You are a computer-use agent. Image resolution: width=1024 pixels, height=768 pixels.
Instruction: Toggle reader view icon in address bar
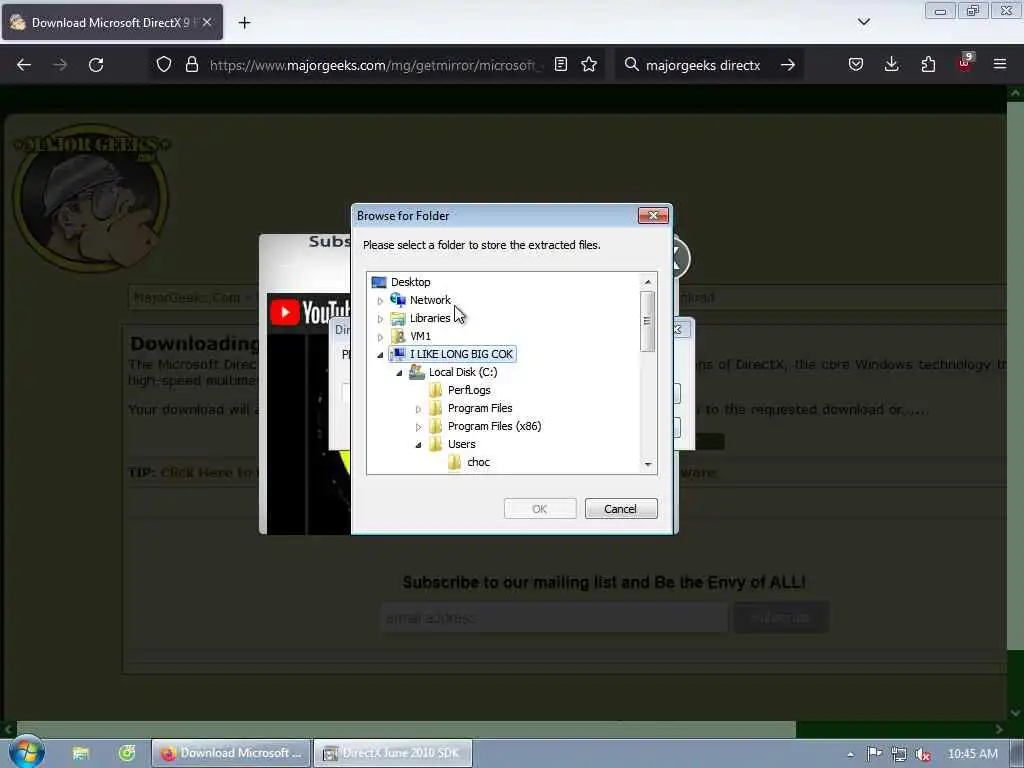[x=560, y=64]
